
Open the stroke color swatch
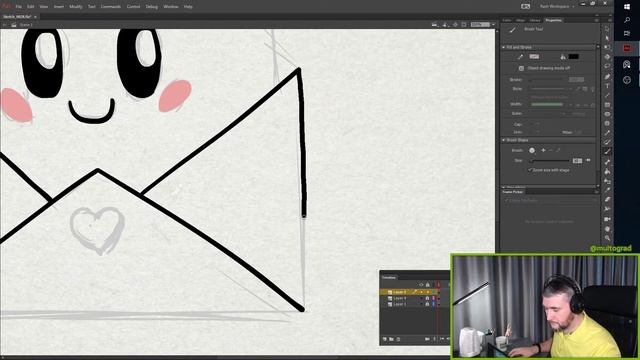click(534, 57)
